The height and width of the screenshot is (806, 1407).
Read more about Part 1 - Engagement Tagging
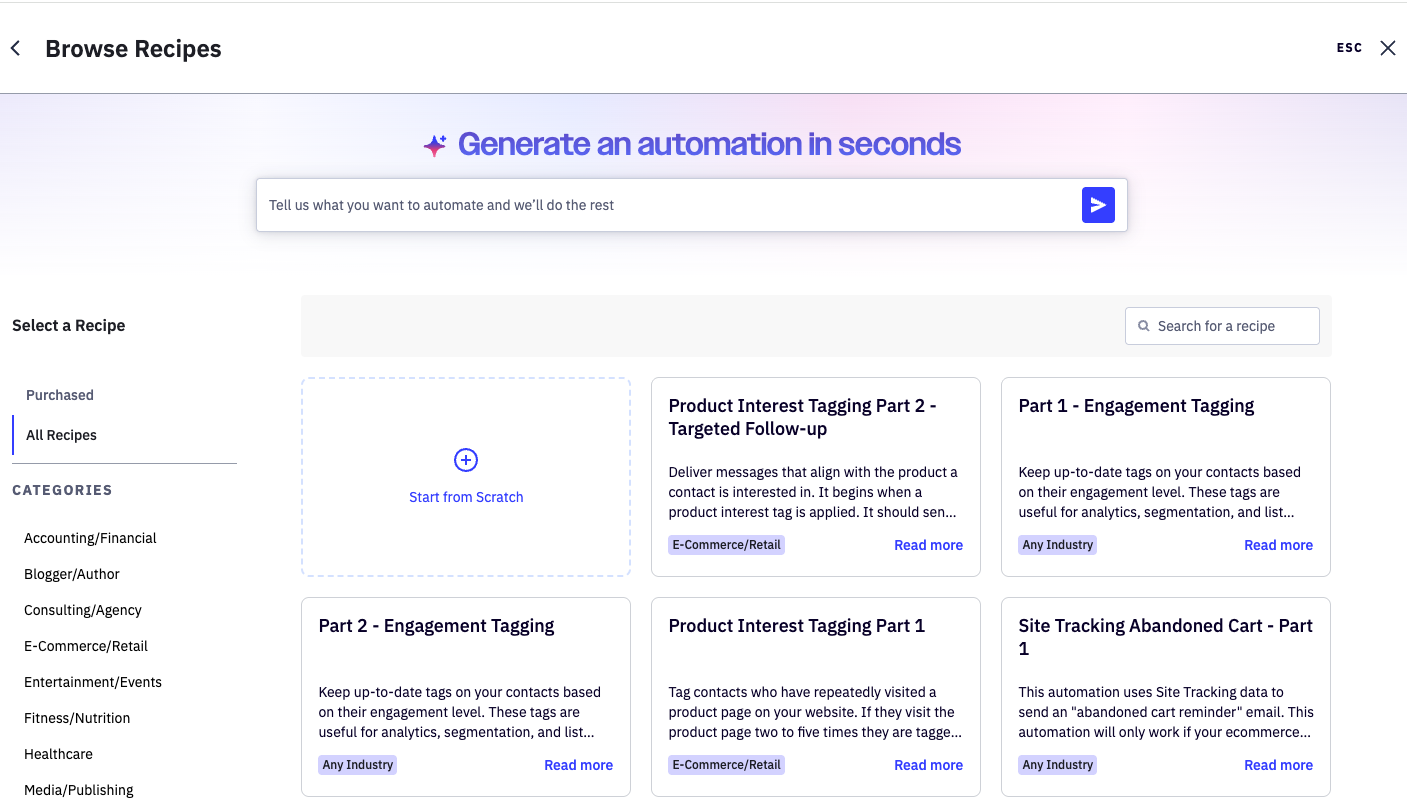coord(1278,545)
